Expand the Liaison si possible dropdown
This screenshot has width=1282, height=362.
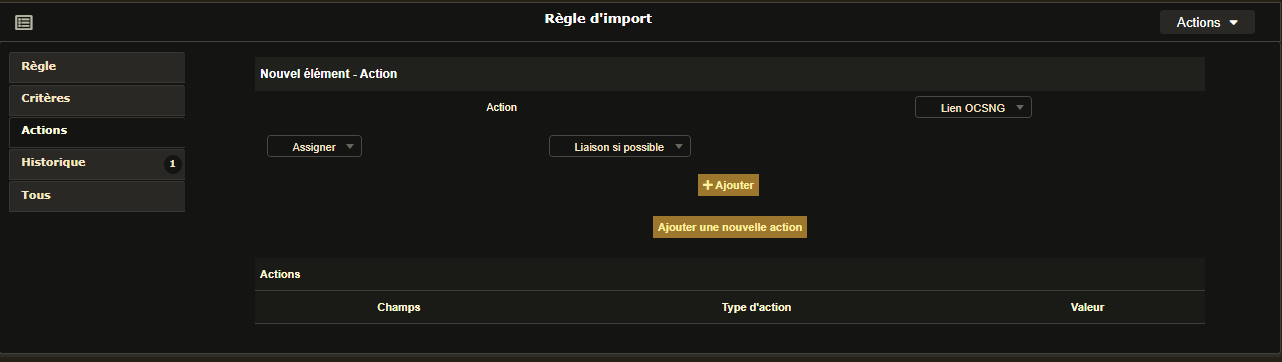[620, 146]
